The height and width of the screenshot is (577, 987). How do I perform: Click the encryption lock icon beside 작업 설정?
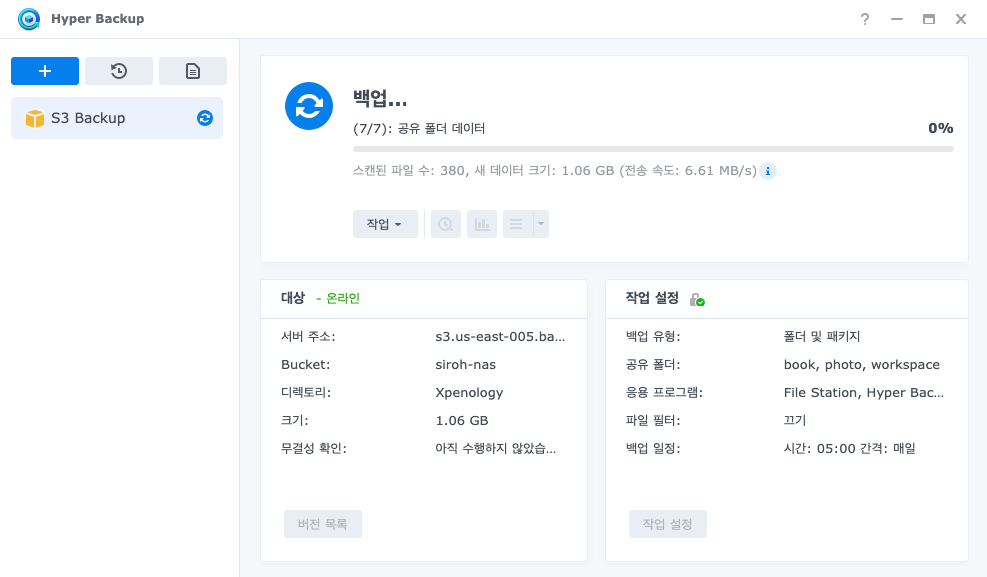[x=696, y=299]
